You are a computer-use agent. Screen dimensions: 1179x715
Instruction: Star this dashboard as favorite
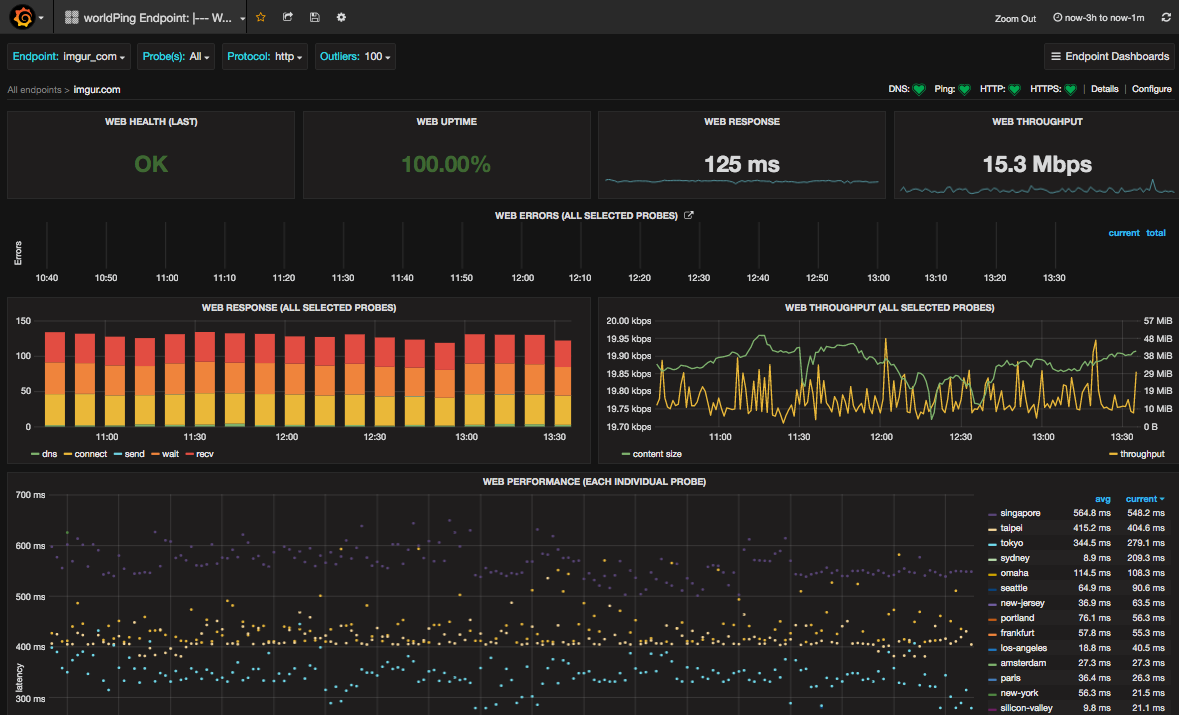[261, 17]
